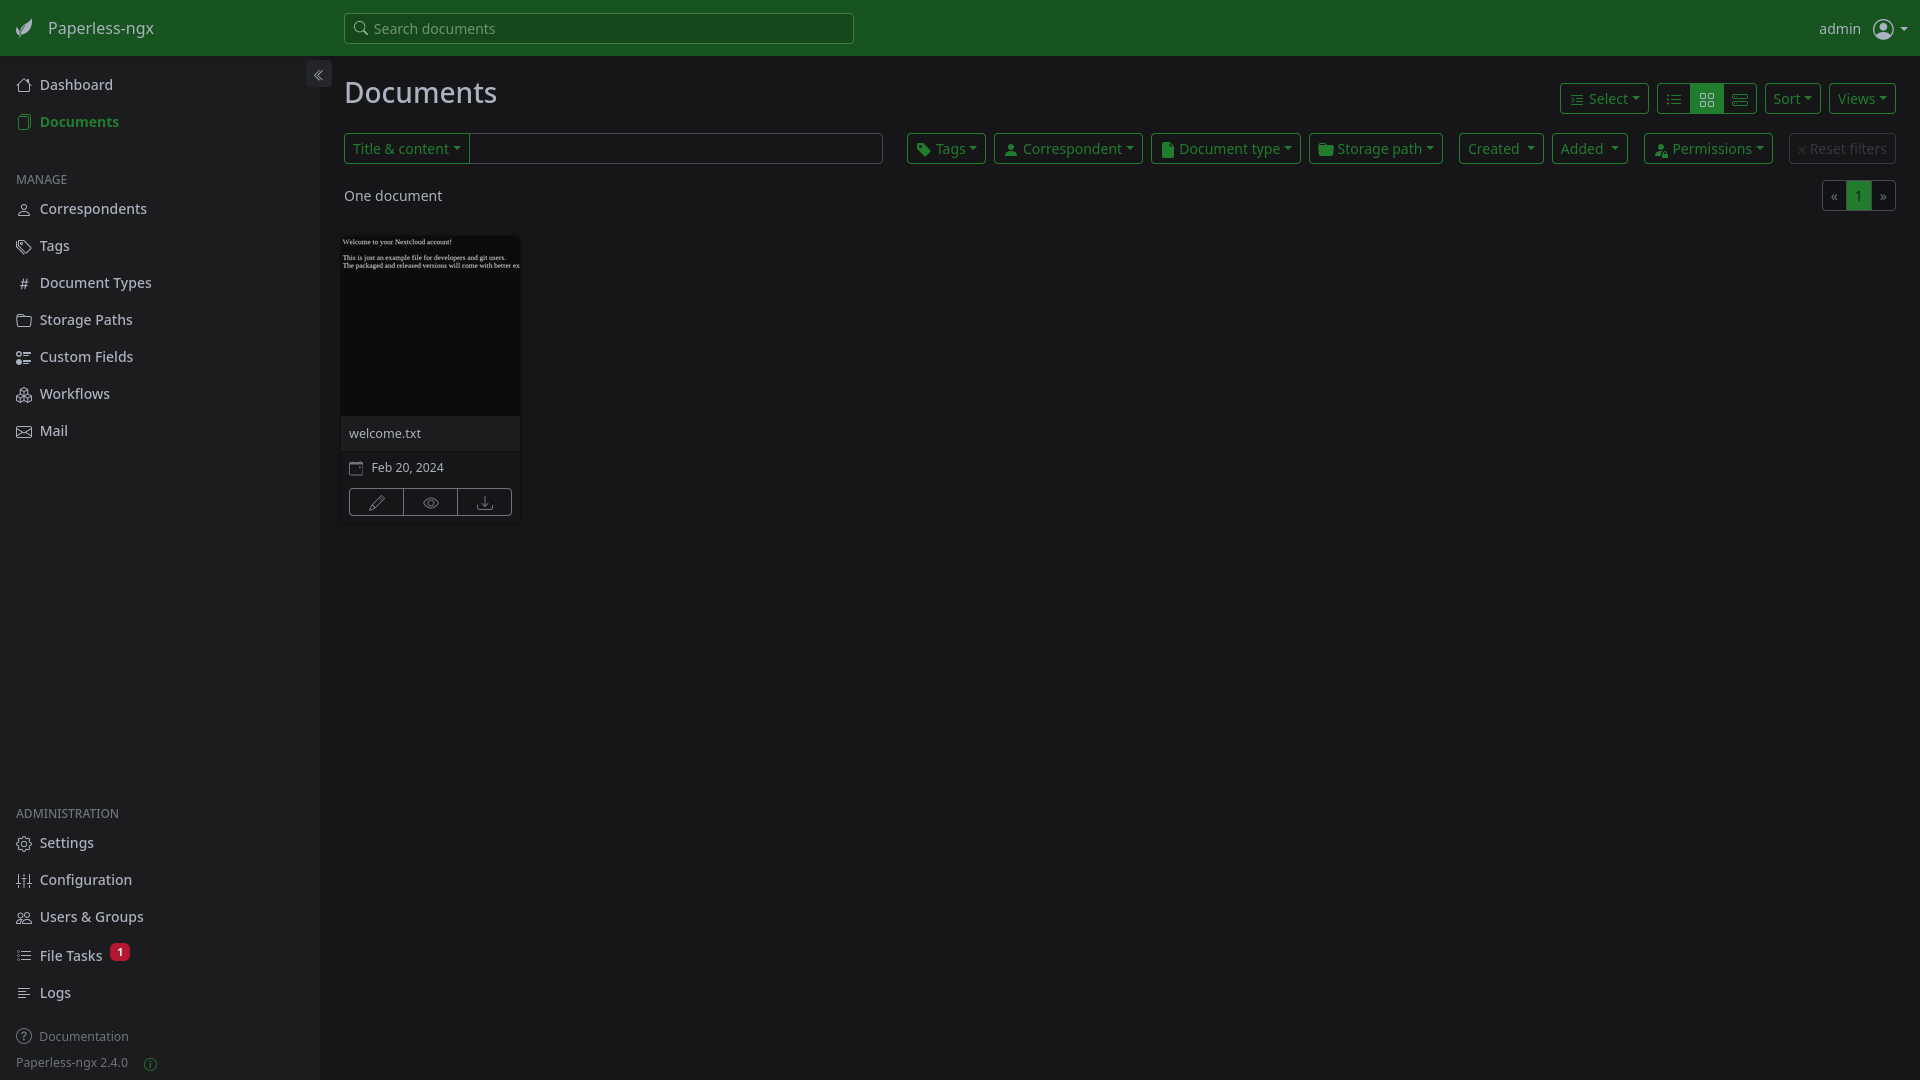Expand the Title & content search type dropdown
This screenshot has height=1080, width=1920.
tap(406, 149)
